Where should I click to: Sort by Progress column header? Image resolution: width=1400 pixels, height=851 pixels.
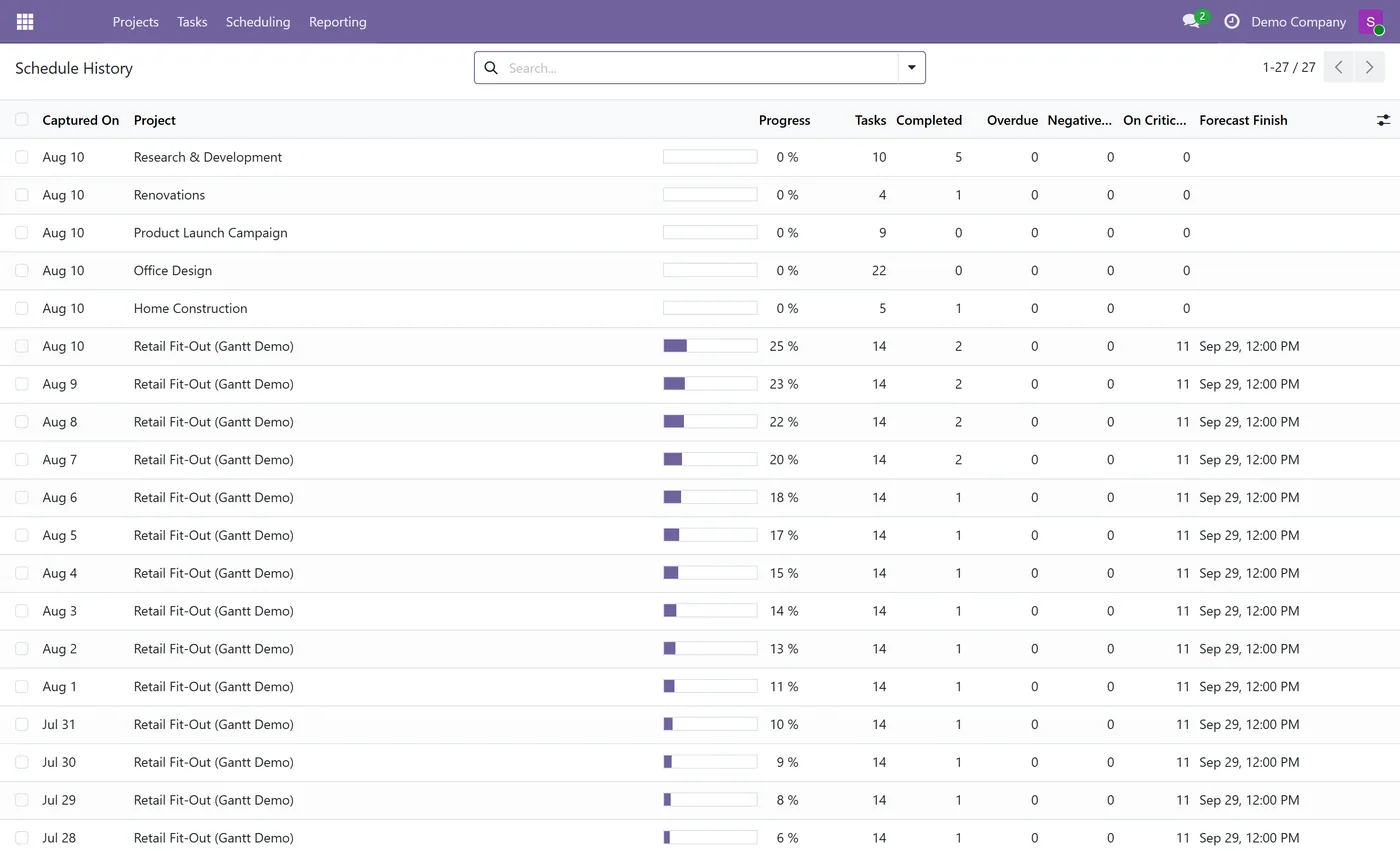point(784,120)
